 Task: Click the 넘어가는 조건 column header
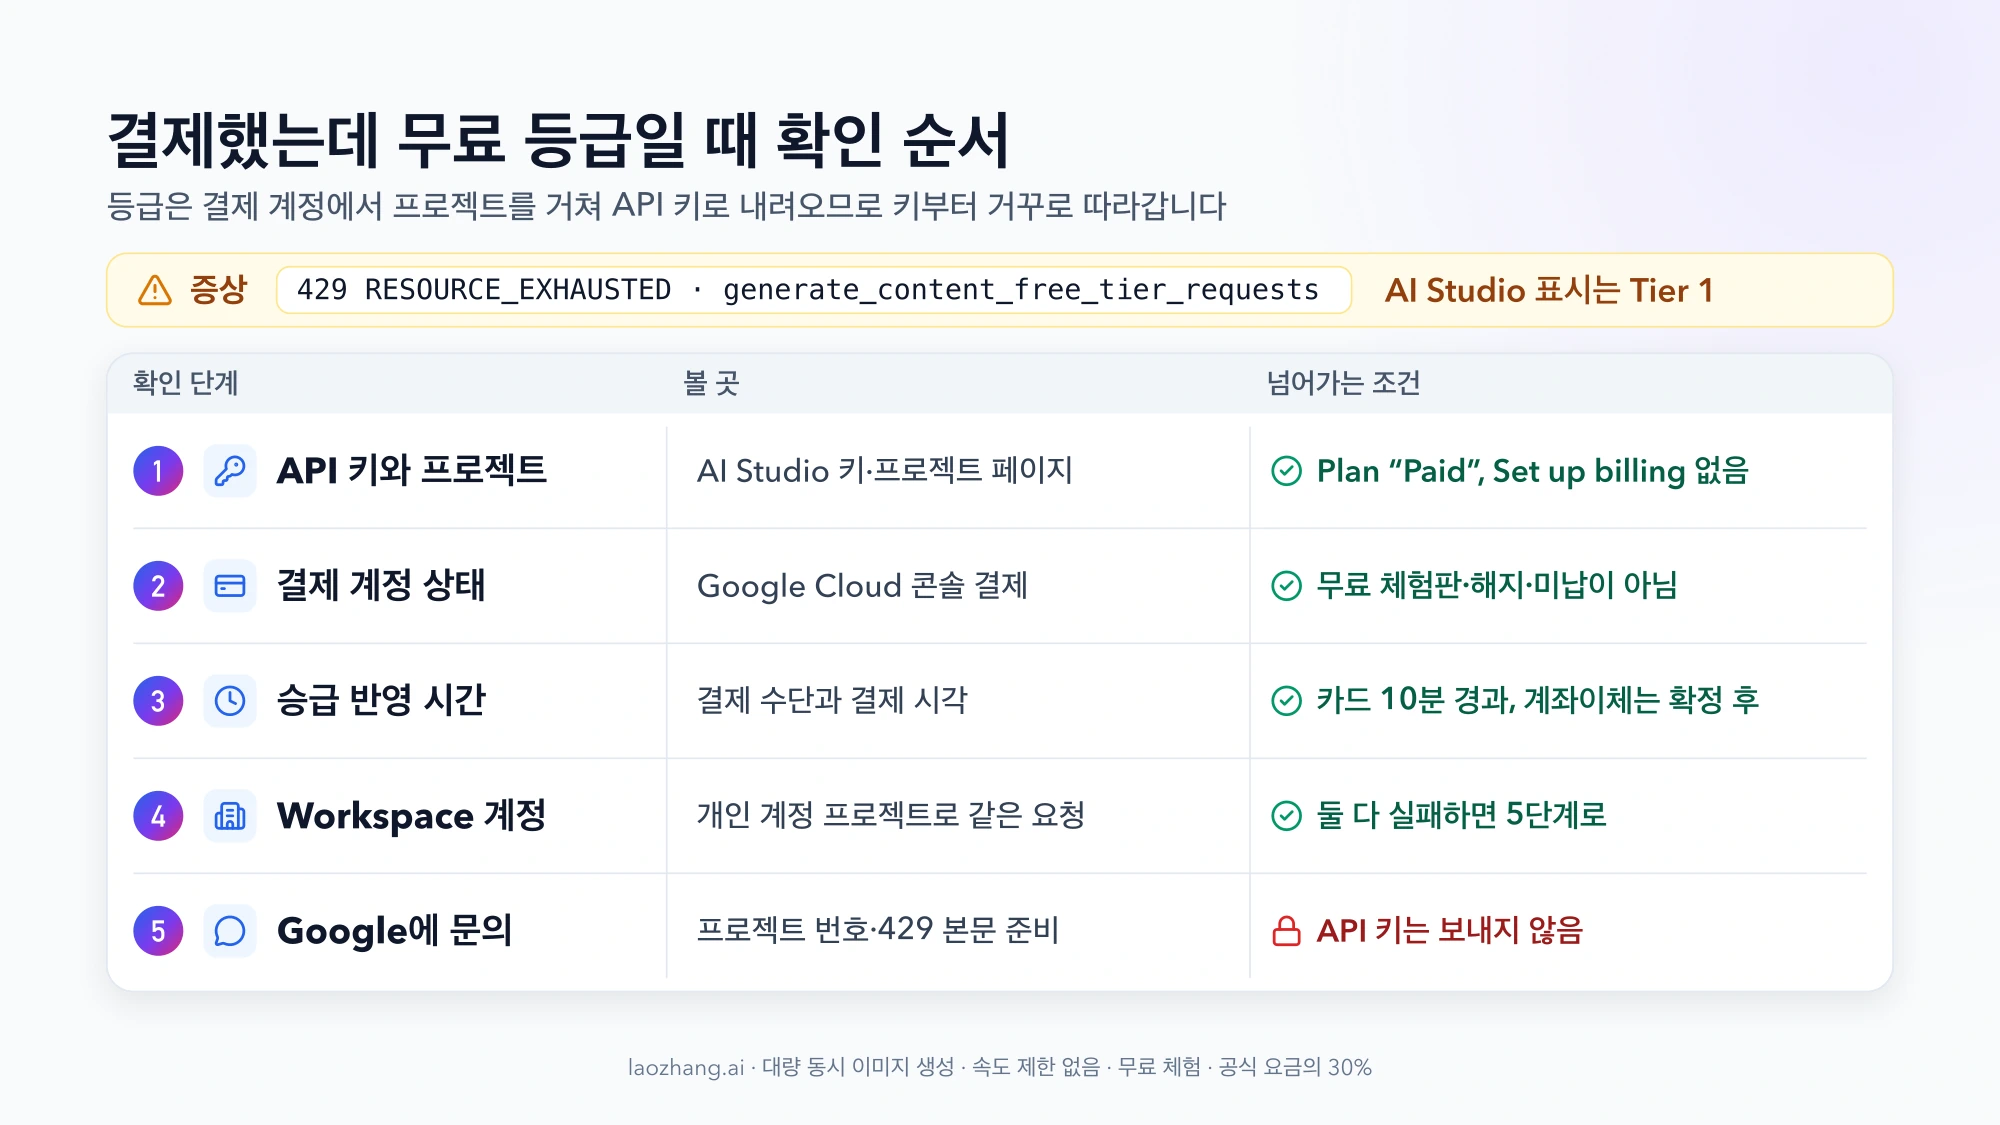coord(1343,383)
